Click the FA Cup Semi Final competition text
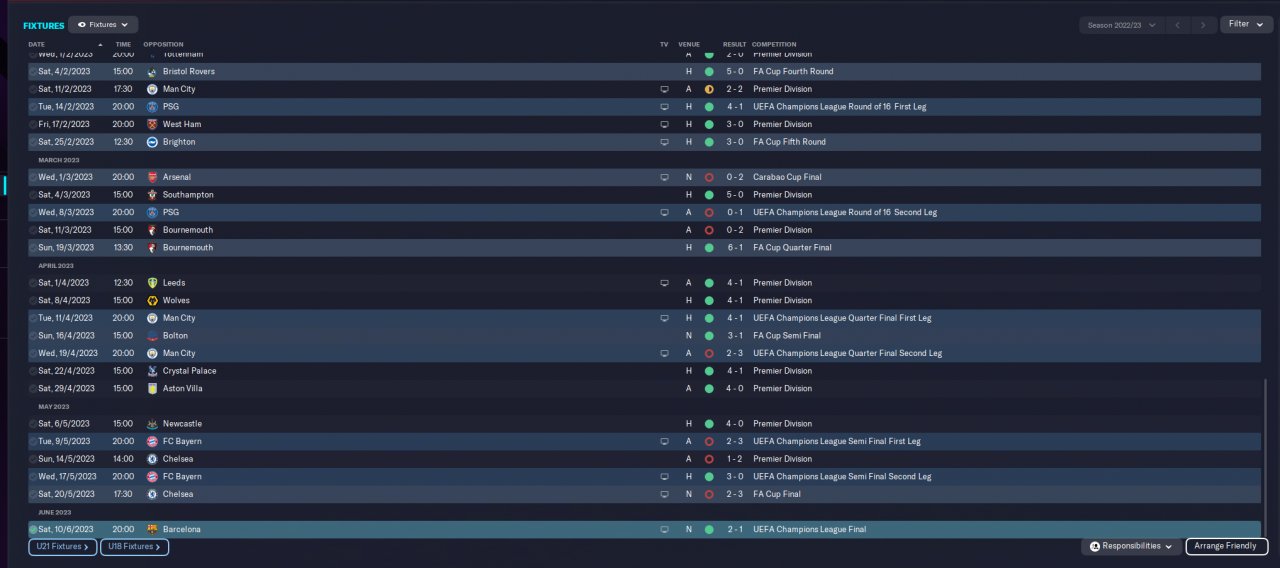This screenshot has width=1280, height=568. point(787,336)
